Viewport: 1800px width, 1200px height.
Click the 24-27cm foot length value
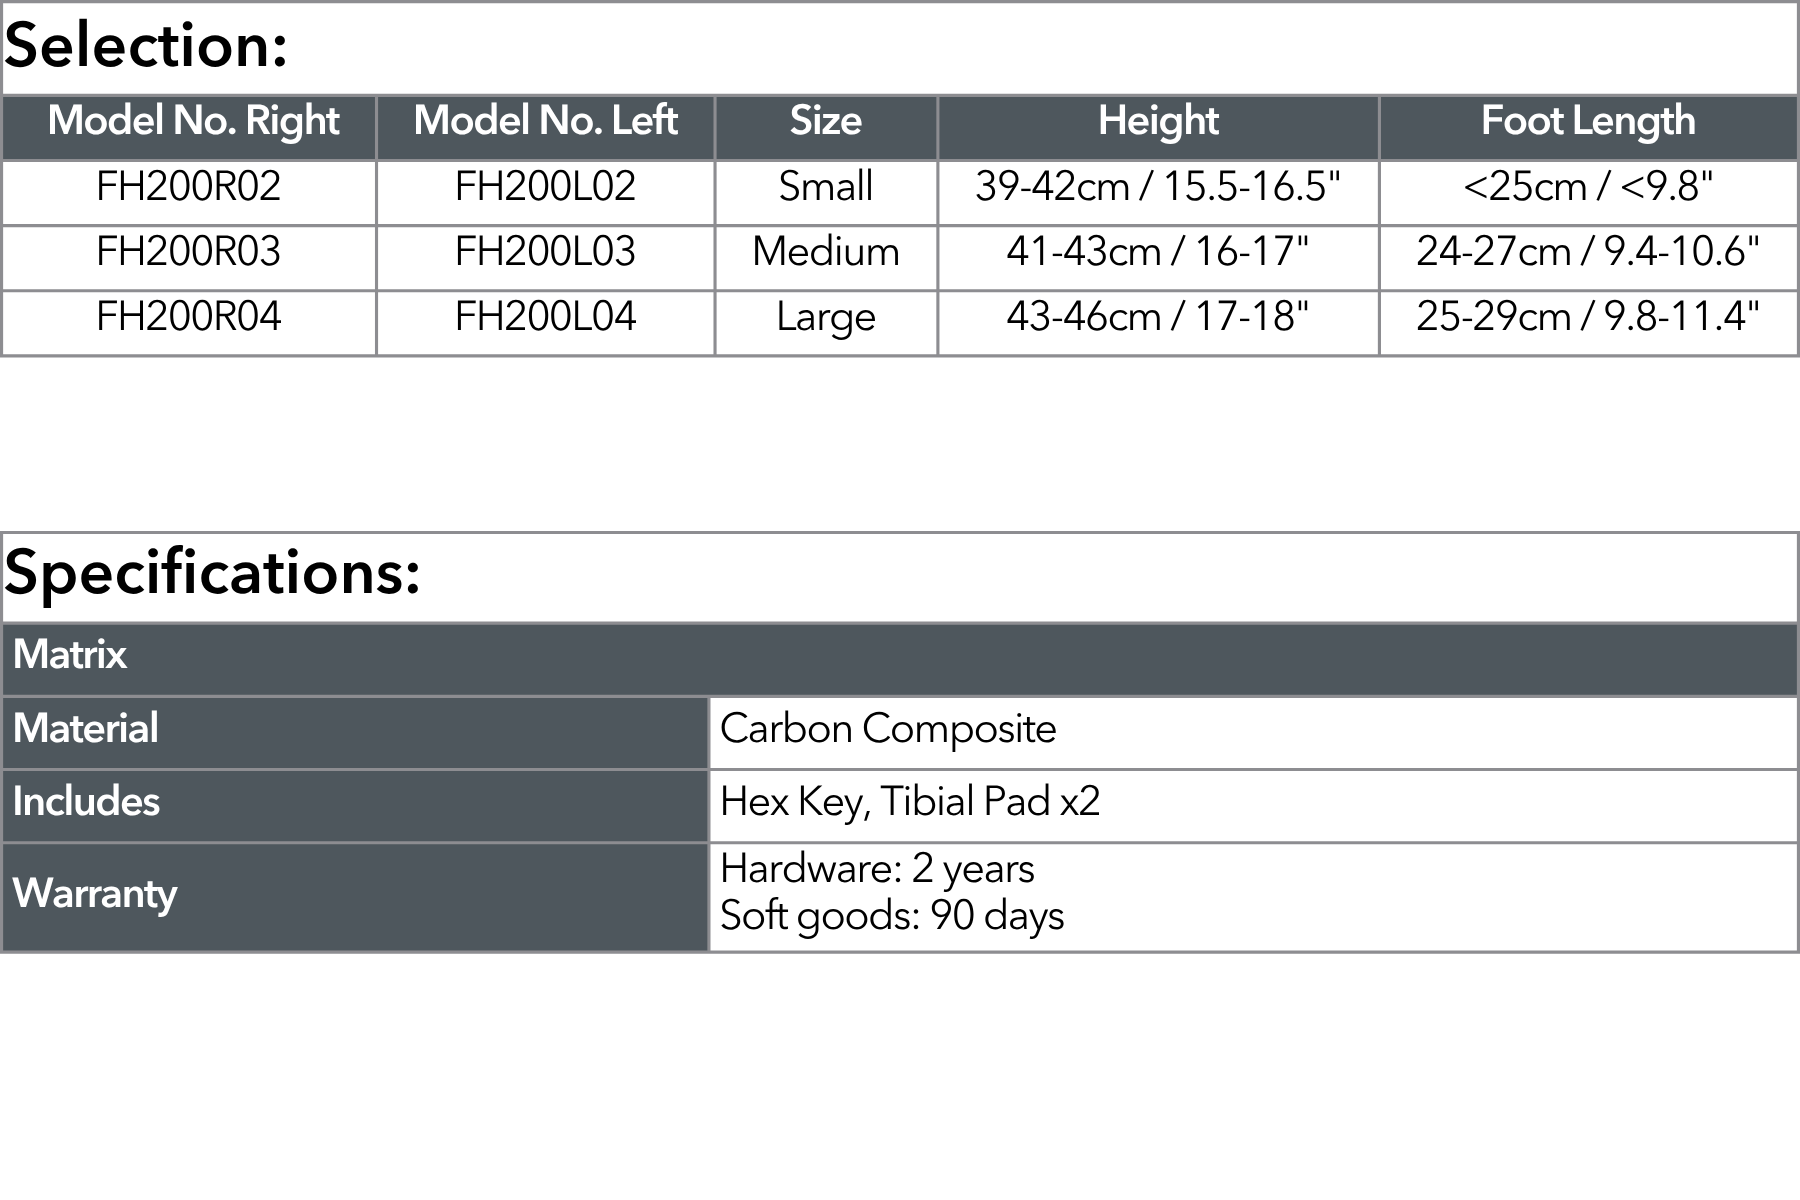pyautogui.click(x=1588, y=252)
